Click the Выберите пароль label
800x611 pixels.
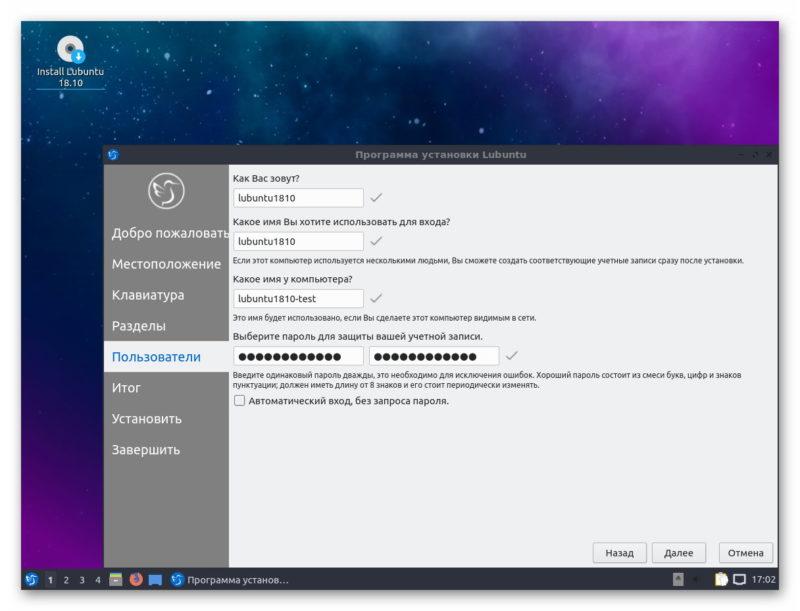pyautogui.click(x=358, y=337)
